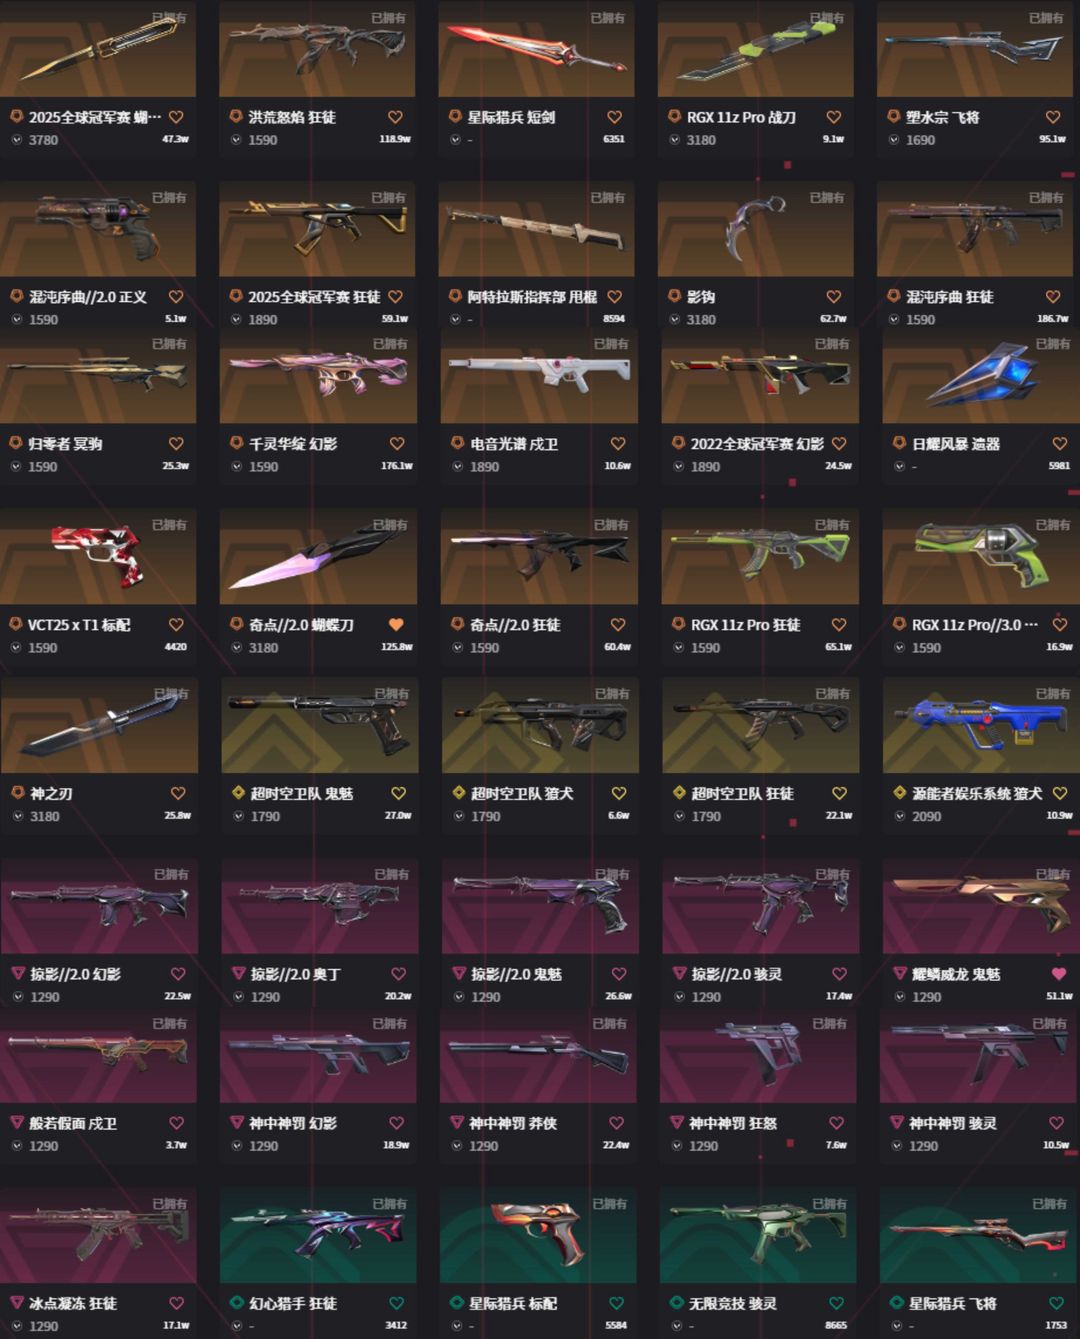
Task: Select the blue 源能者娱乐系统 獠犬 weapon image
Action: [x=981, y=725]
